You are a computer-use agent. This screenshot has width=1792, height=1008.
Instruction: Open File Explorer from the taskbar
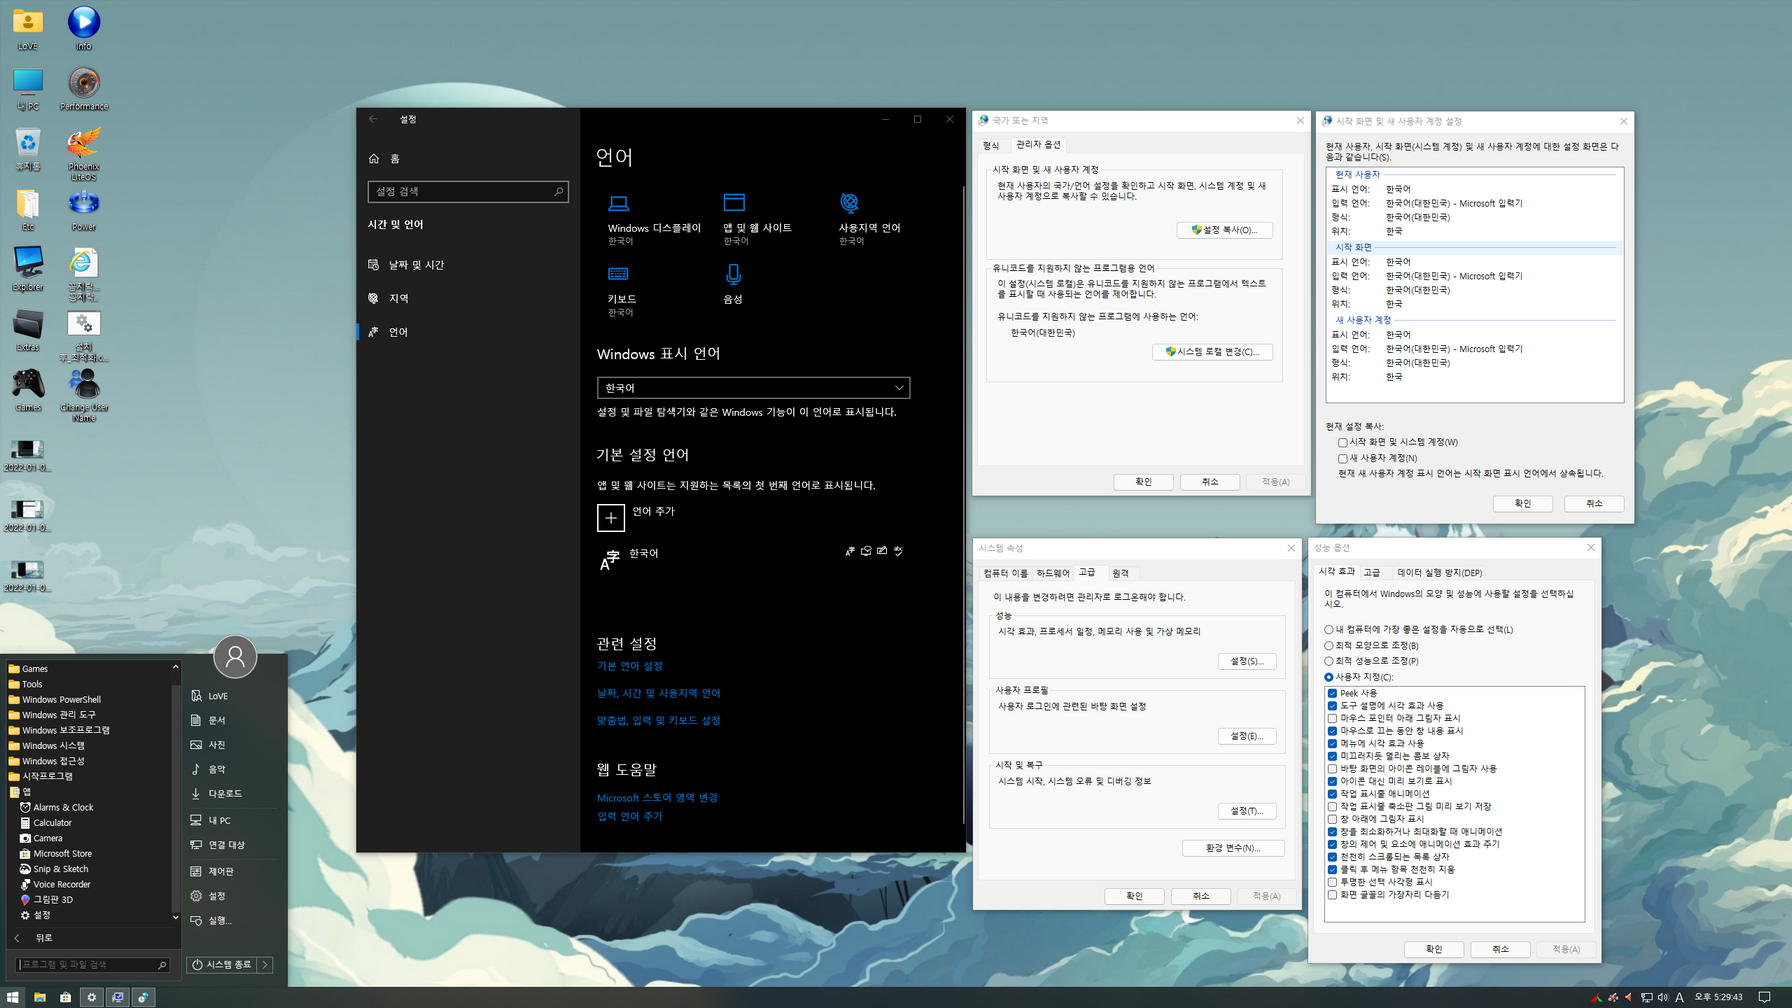tap(40, 997)
